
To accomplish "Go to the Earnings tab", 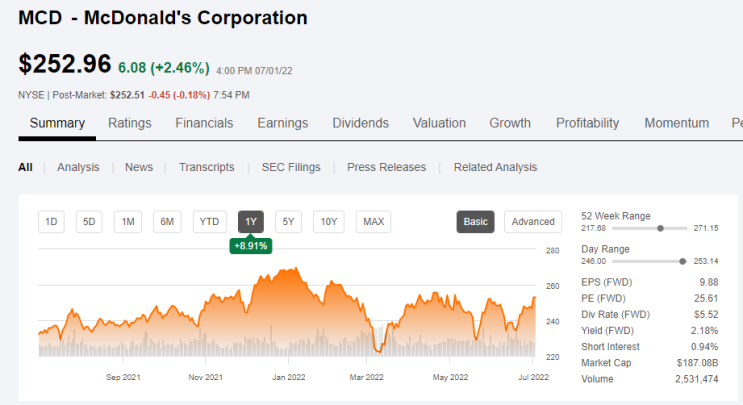I will click(282, 123).
